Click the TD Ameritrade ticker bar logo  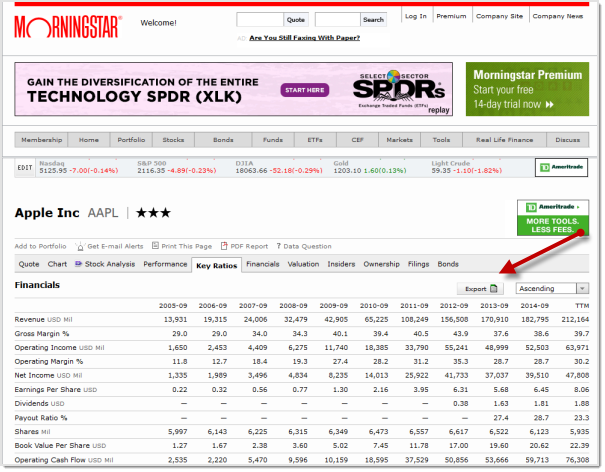click(561, 167)
